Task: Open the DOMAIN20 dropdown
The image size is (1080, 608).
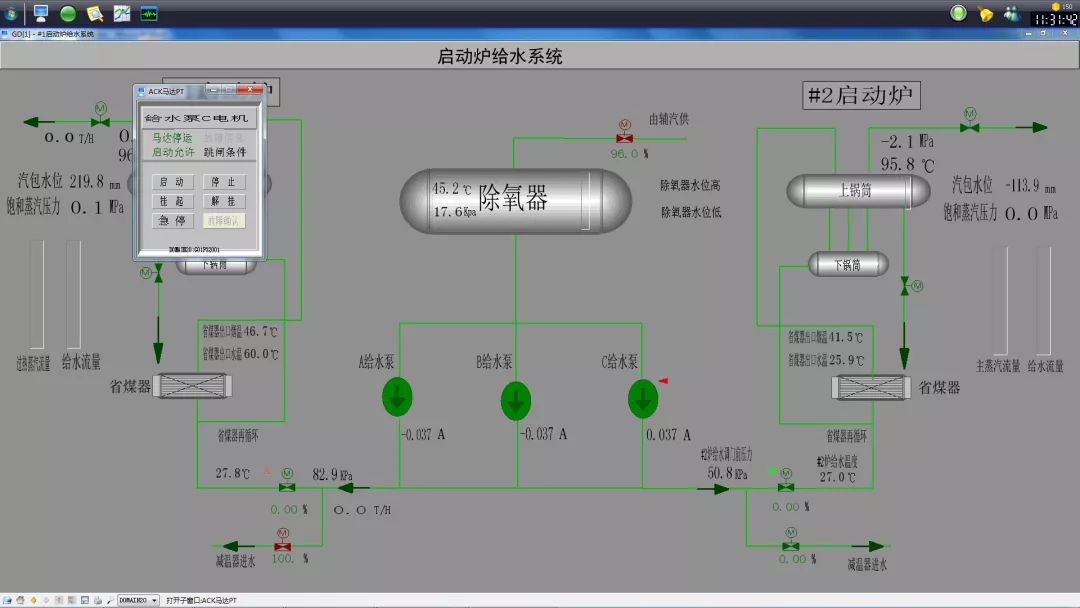Action: pos(138,600)
